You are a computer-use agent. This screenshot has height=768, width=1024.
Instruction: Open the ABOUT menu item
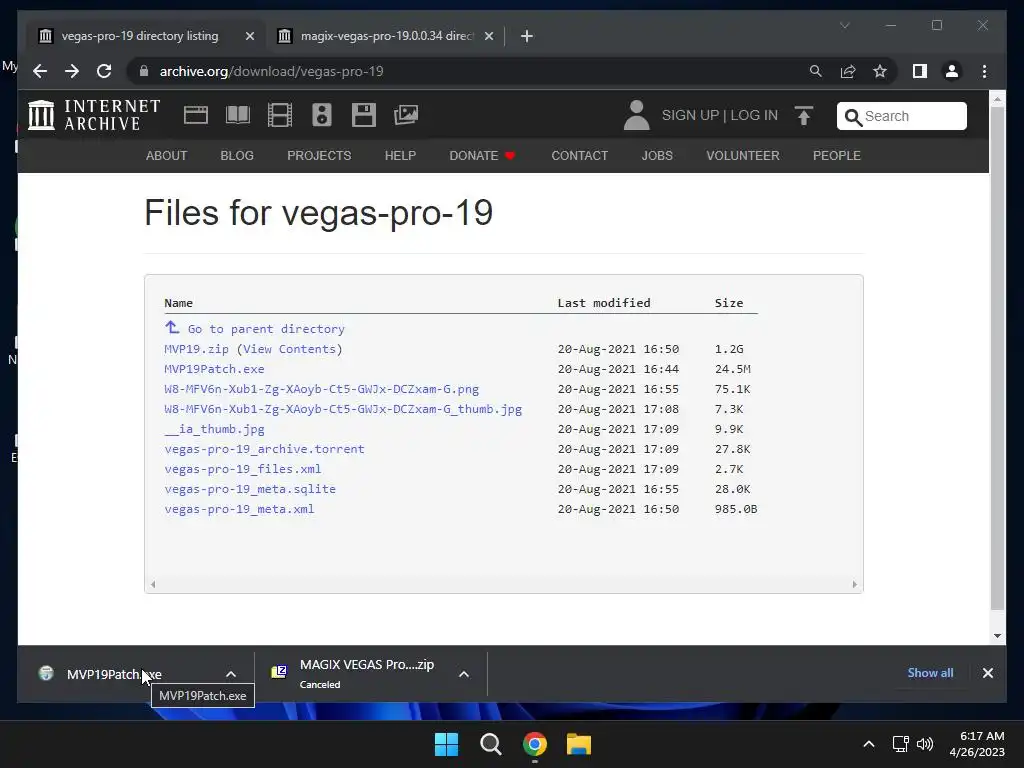[x=167, y=155]
